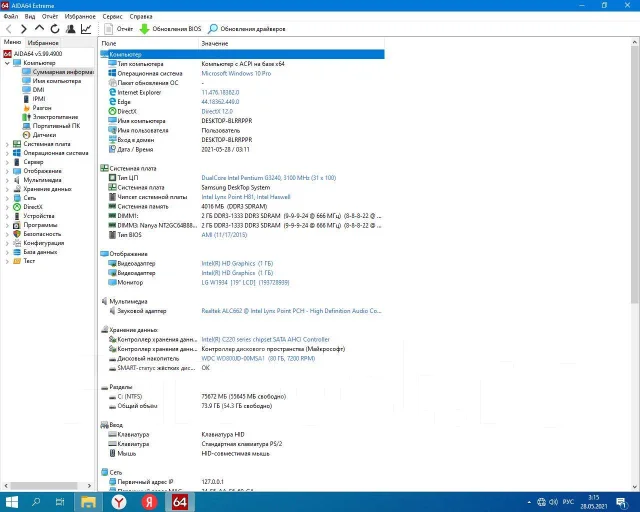Click the up-level arrow toolbar icon
The height and width of the screenshot is (512, 640).
(x=39, y=29)
